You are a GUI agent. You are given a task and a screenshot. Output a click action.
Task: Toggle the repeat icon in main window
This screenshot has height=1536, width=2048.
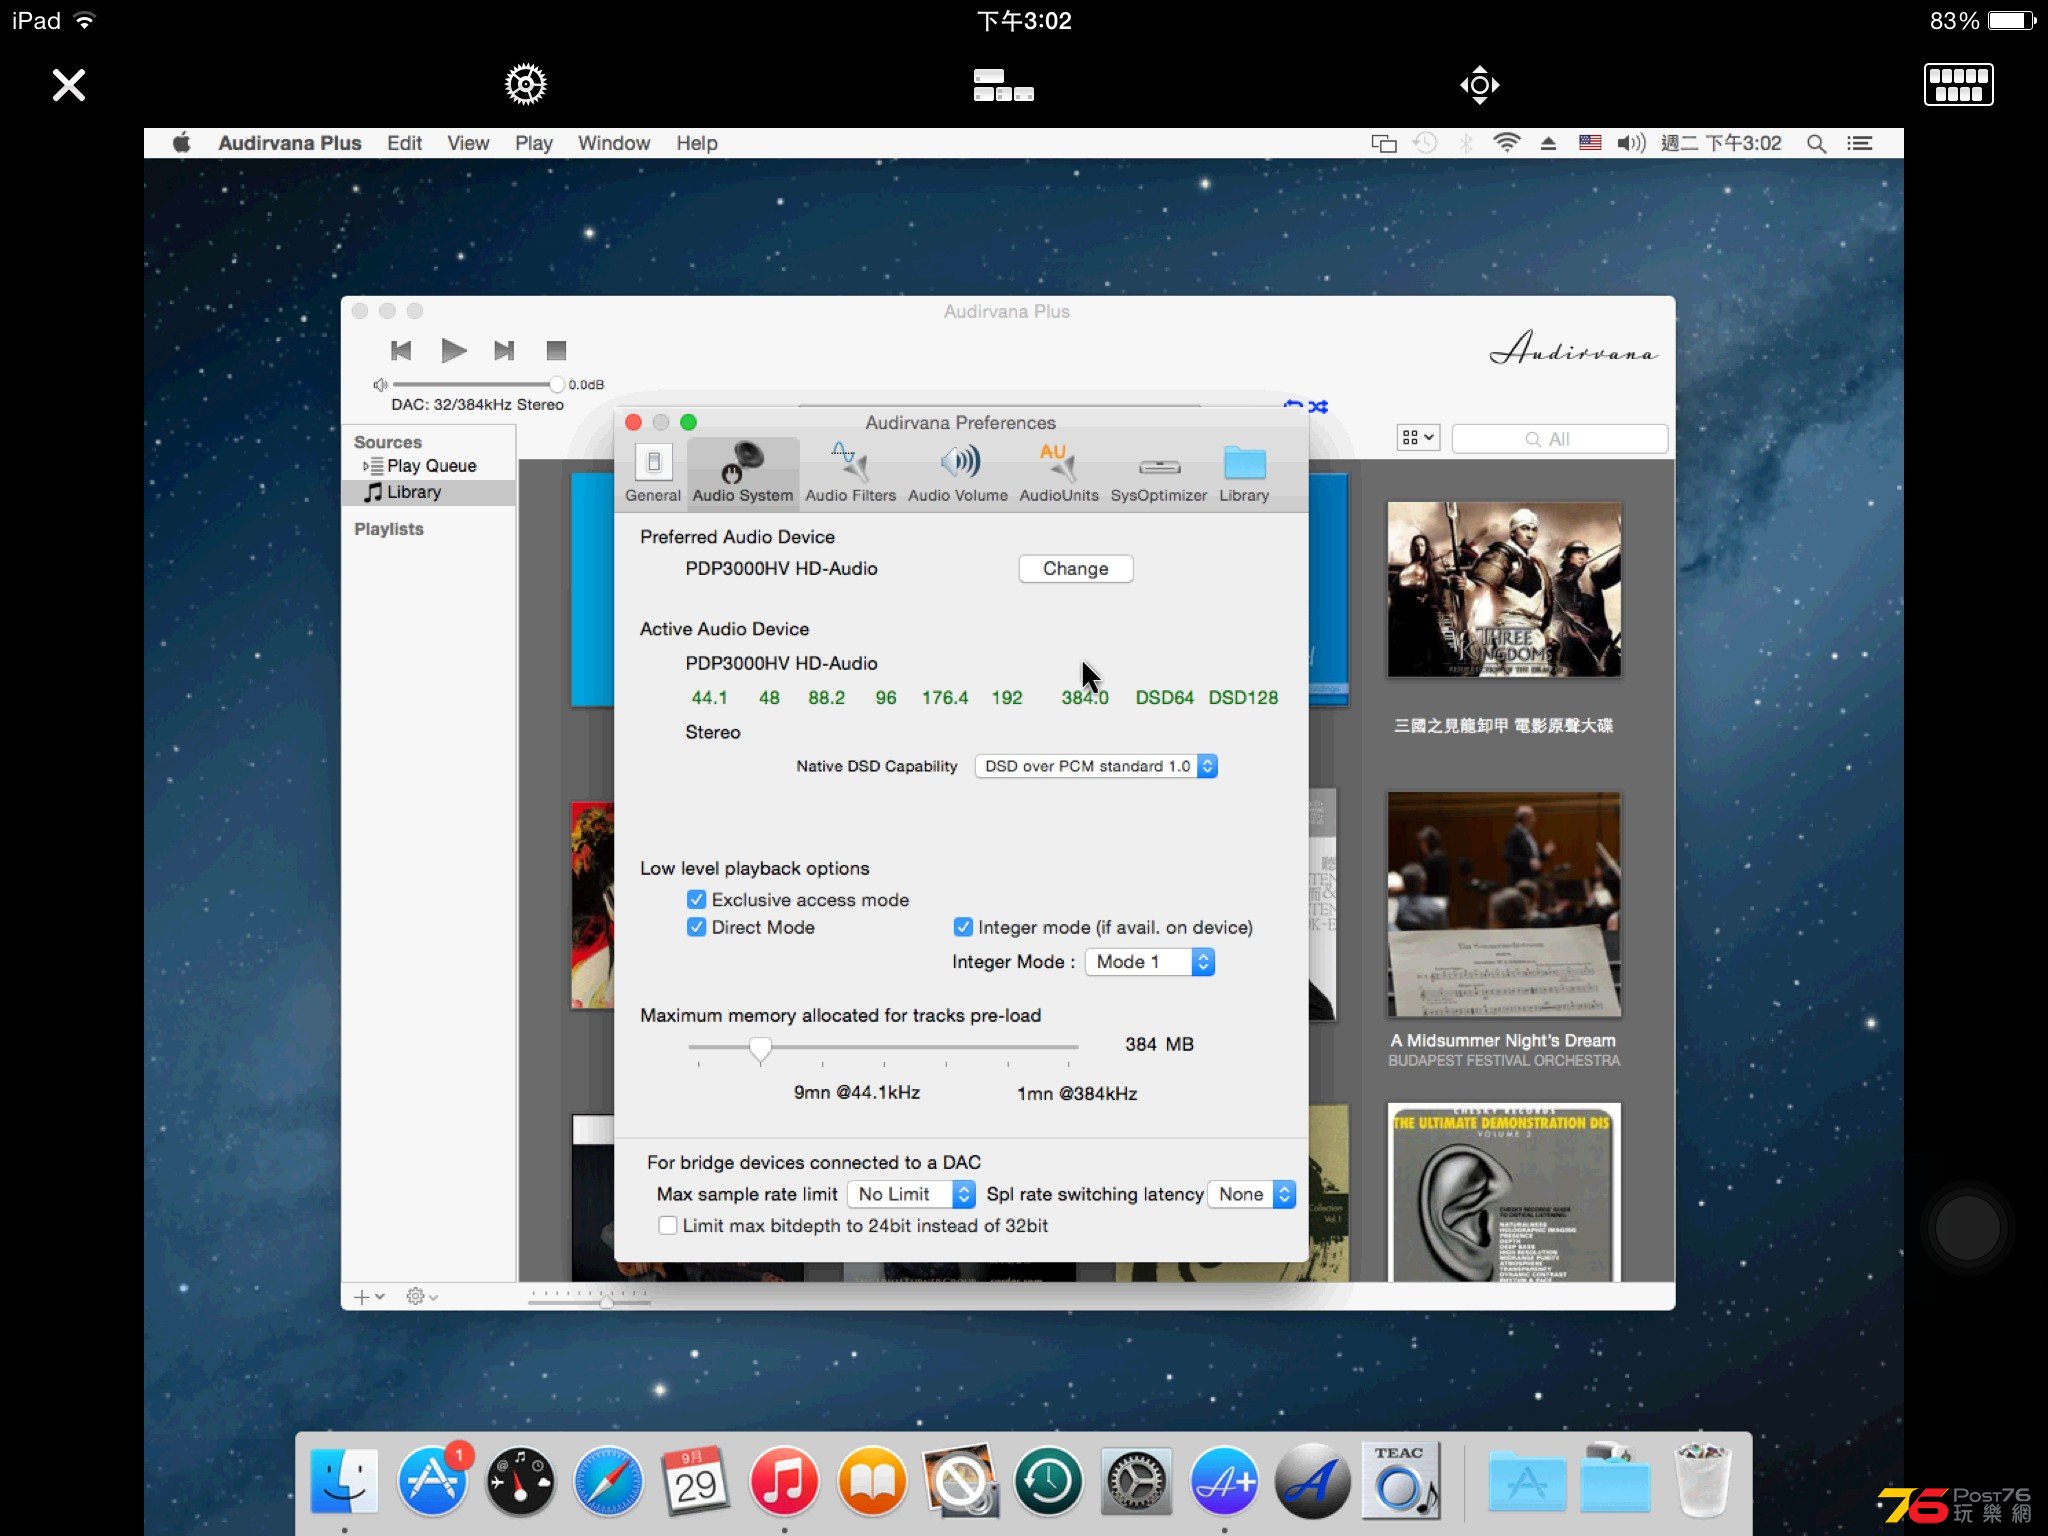click(x=1293, y=406)
